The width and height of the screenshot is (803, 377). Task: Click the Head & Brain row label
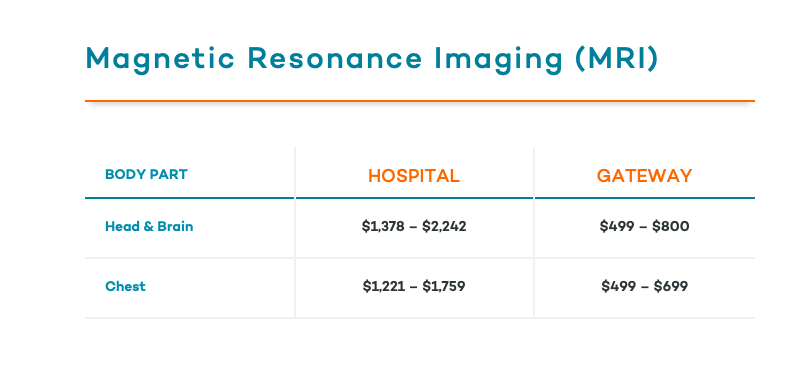click(149, 226)
